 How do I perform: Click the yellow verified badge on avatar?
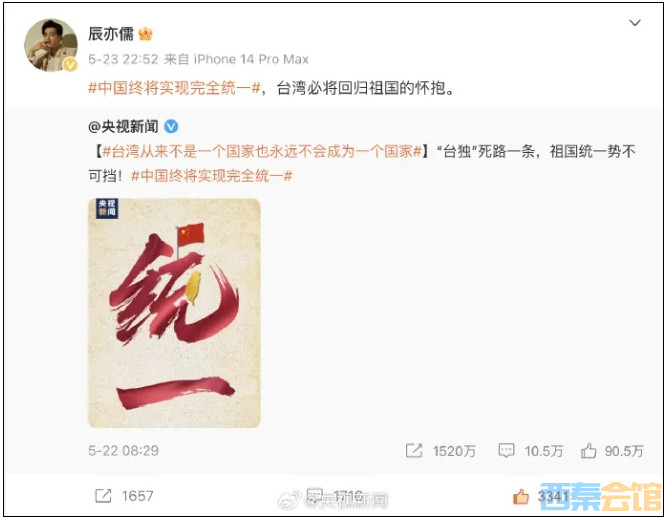70,65
